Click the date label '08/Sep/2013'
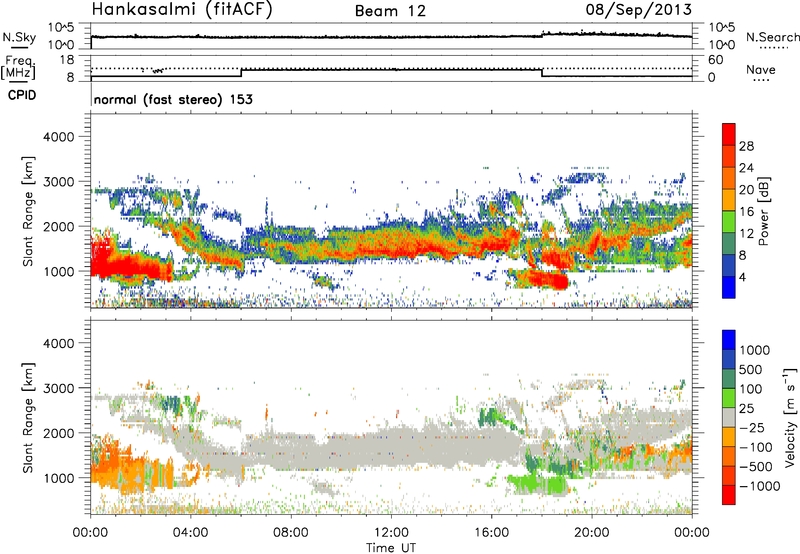Screen dimensions: 800x554 pyautogui.click(x=638, y=9)
